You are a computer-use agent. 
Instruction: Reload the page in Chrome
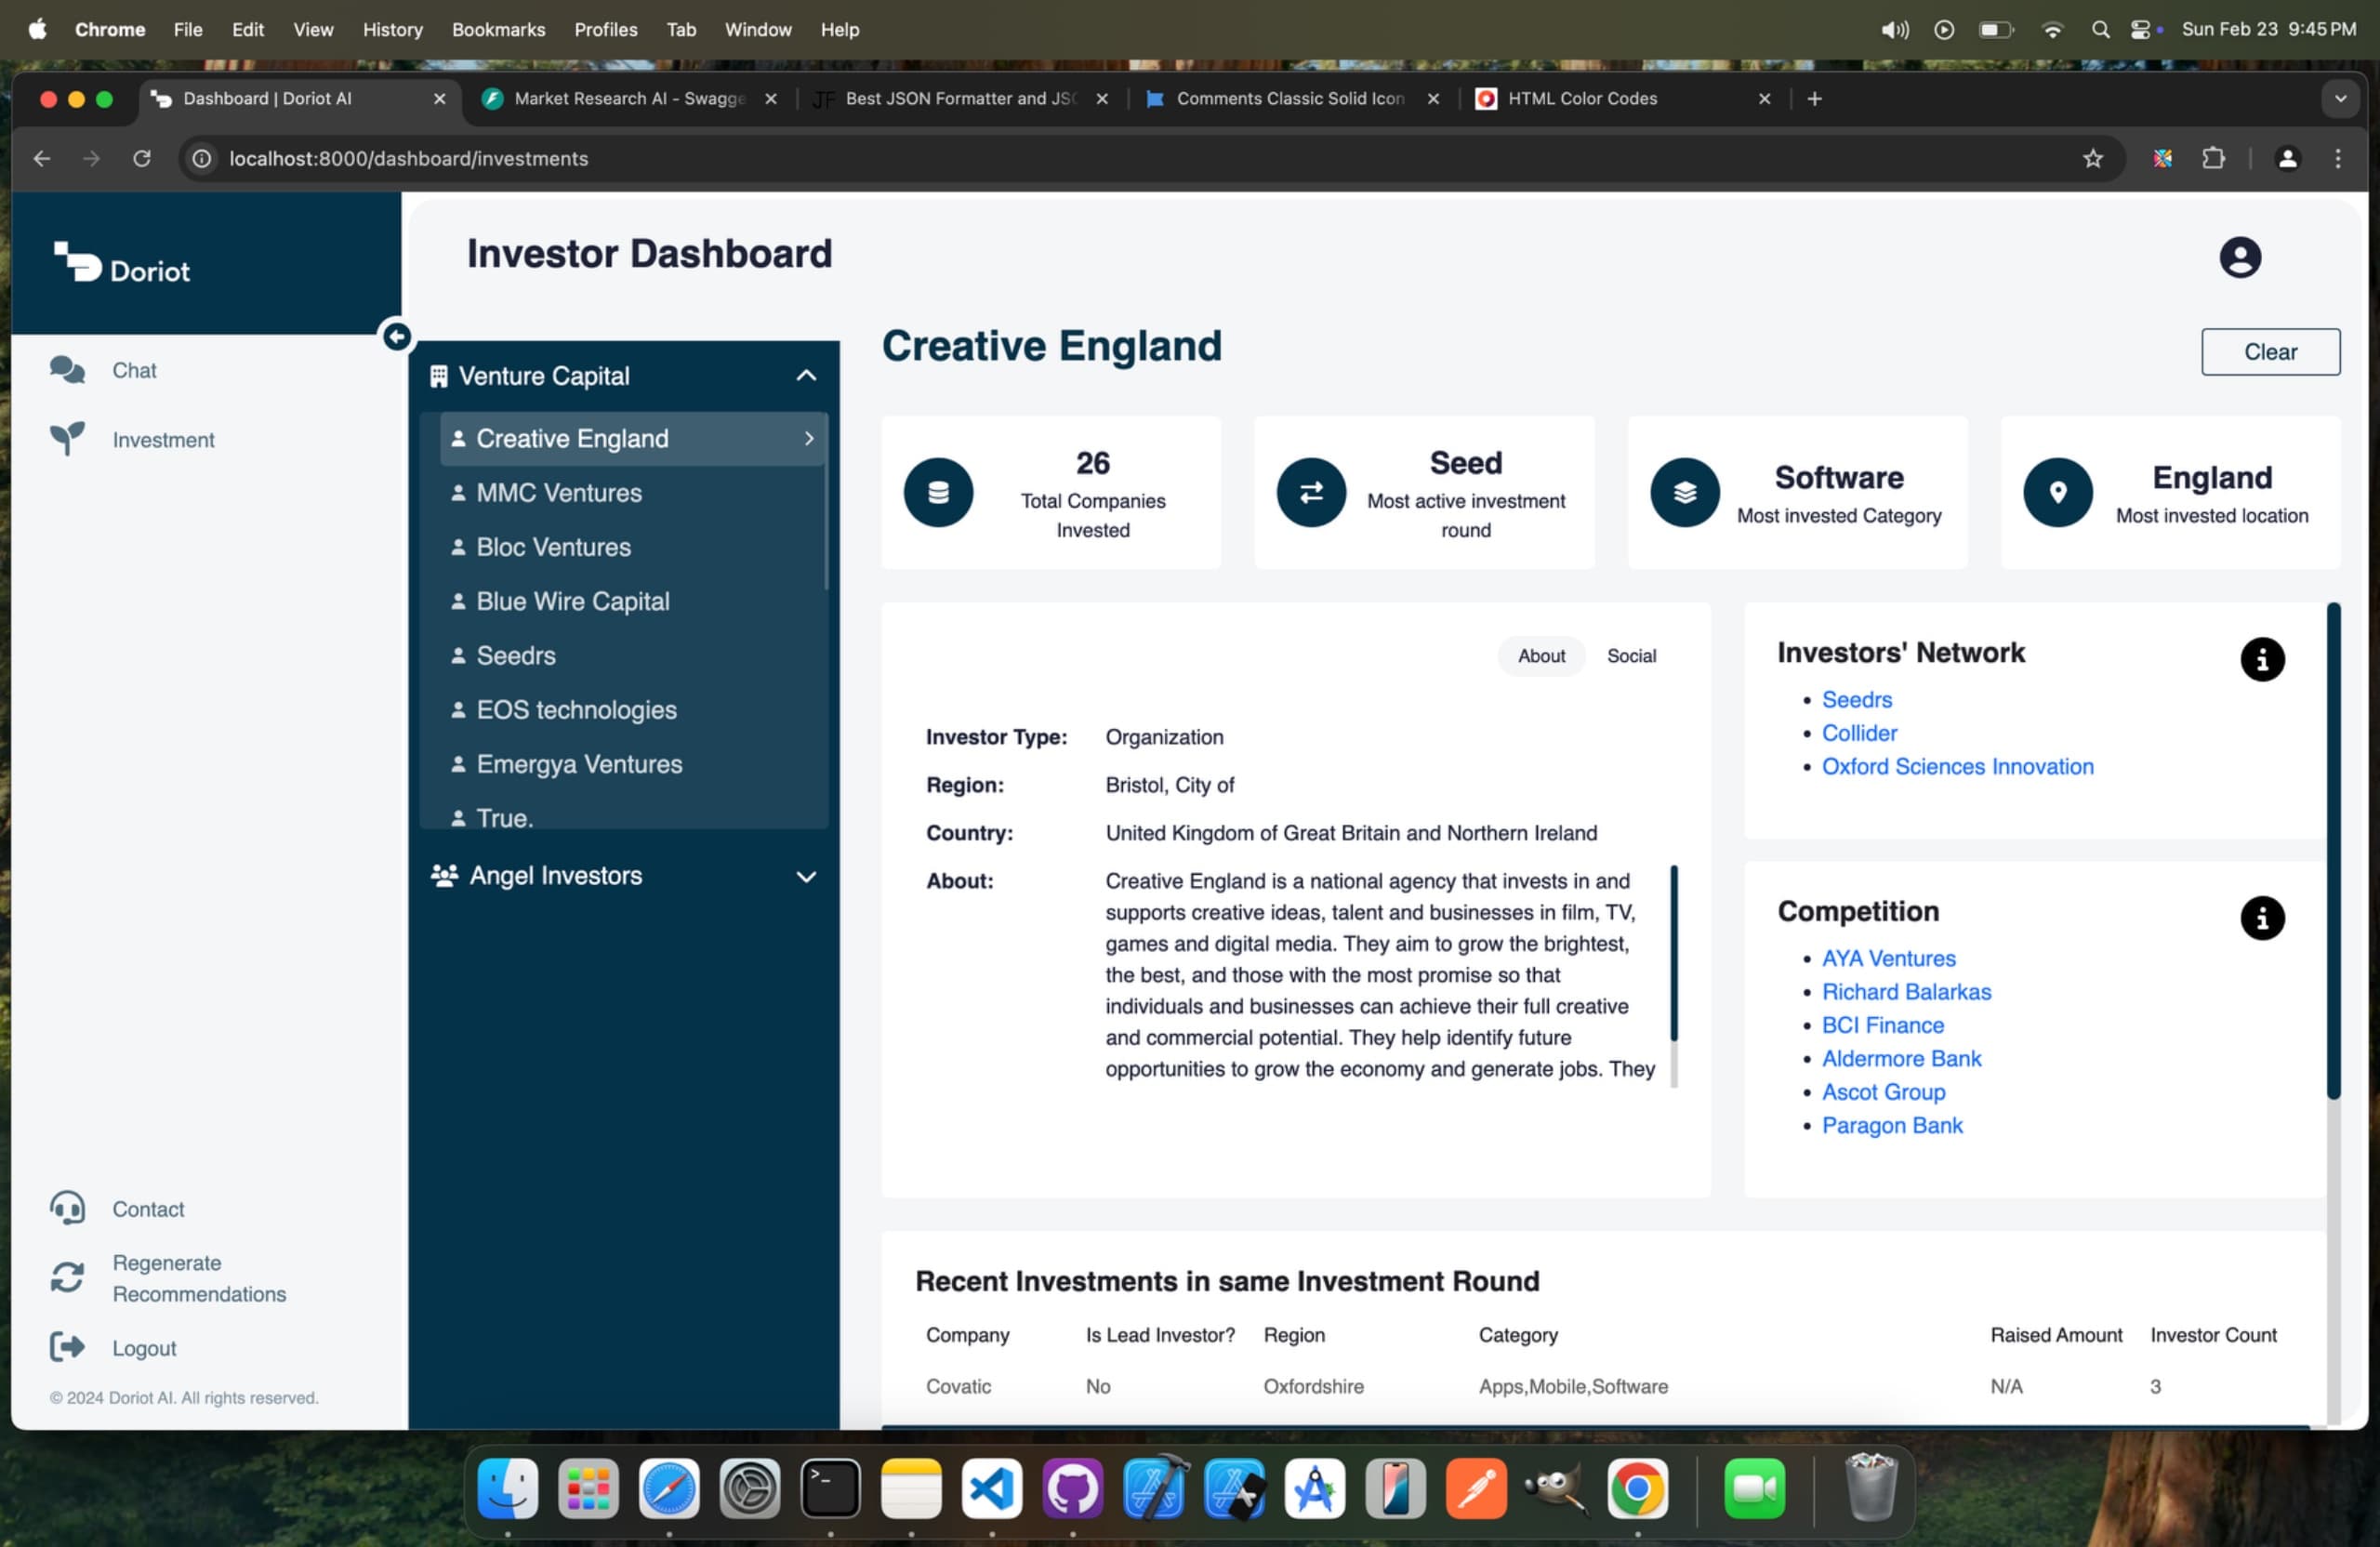click(x=142, y=158)
